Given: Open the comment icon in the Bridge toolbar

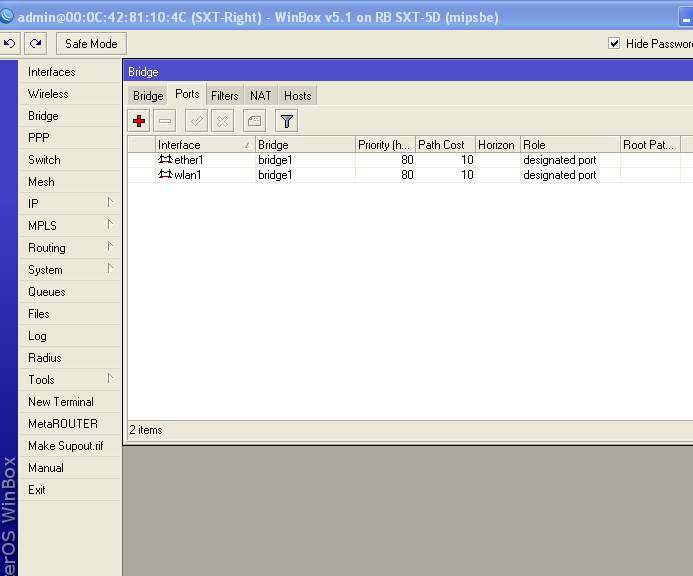Looking at the screenshot, I should pos(255,121).
